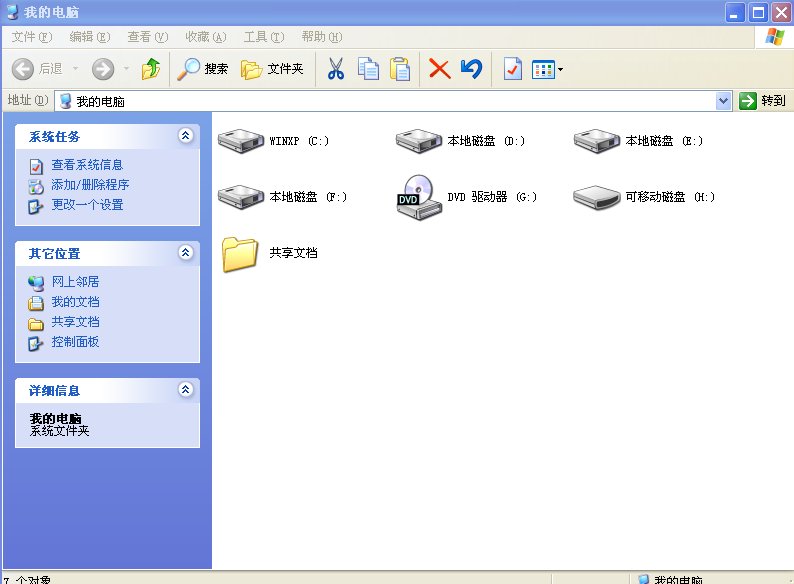Open the Views icon dropdown
This screenshot has width=794, height=584.
tap(547, 69)
